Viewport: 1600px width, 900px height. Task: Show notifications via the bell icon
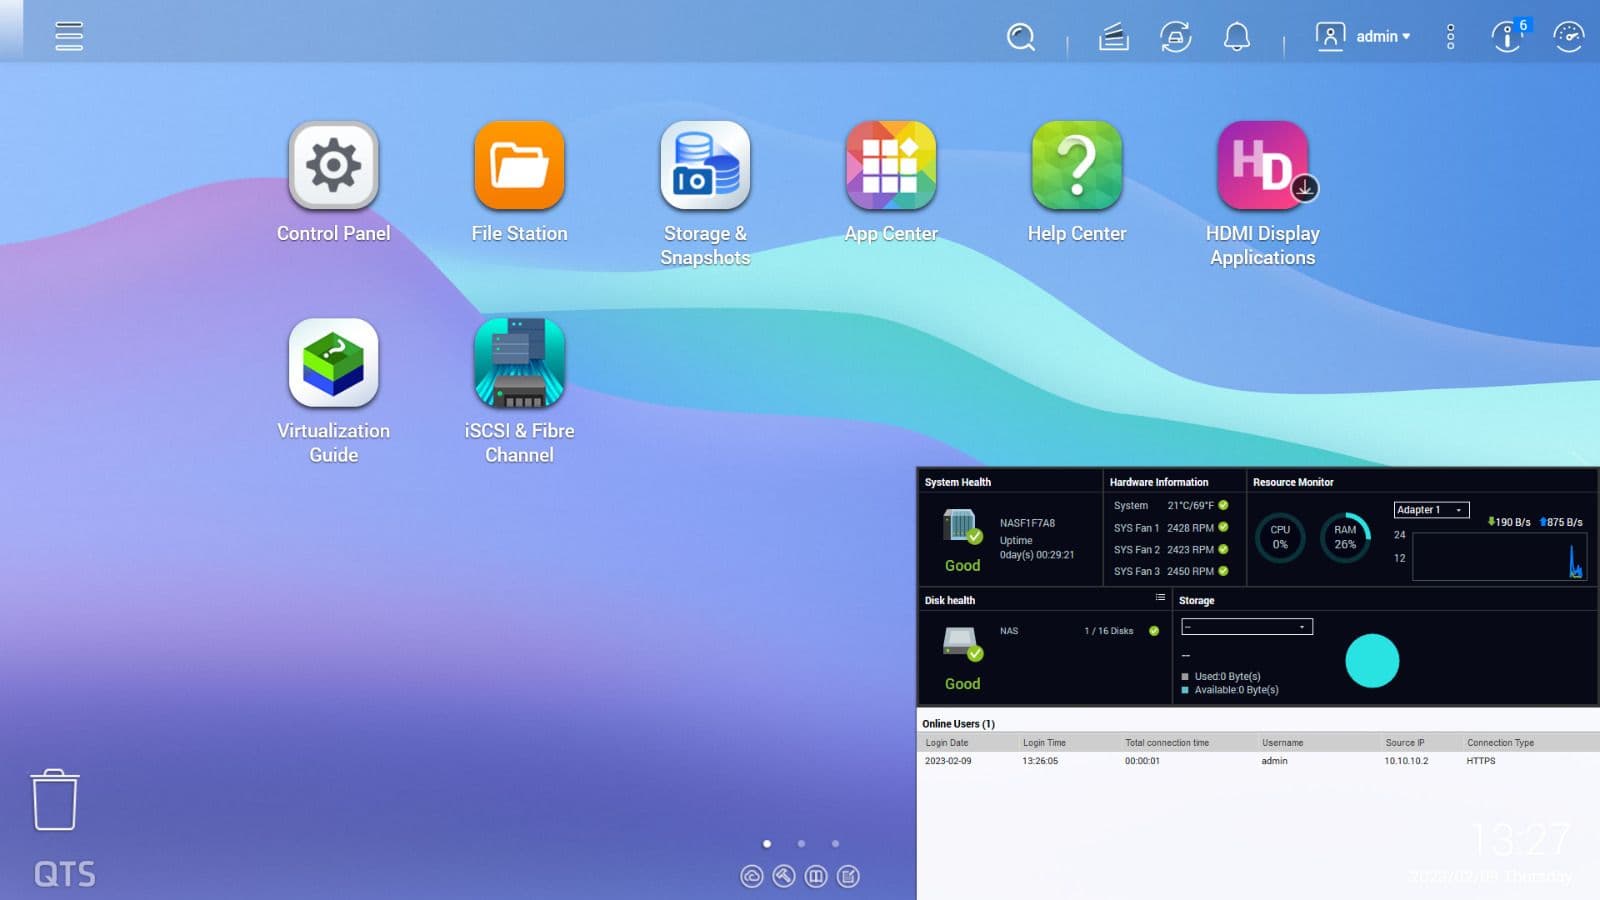point(1237,37)
